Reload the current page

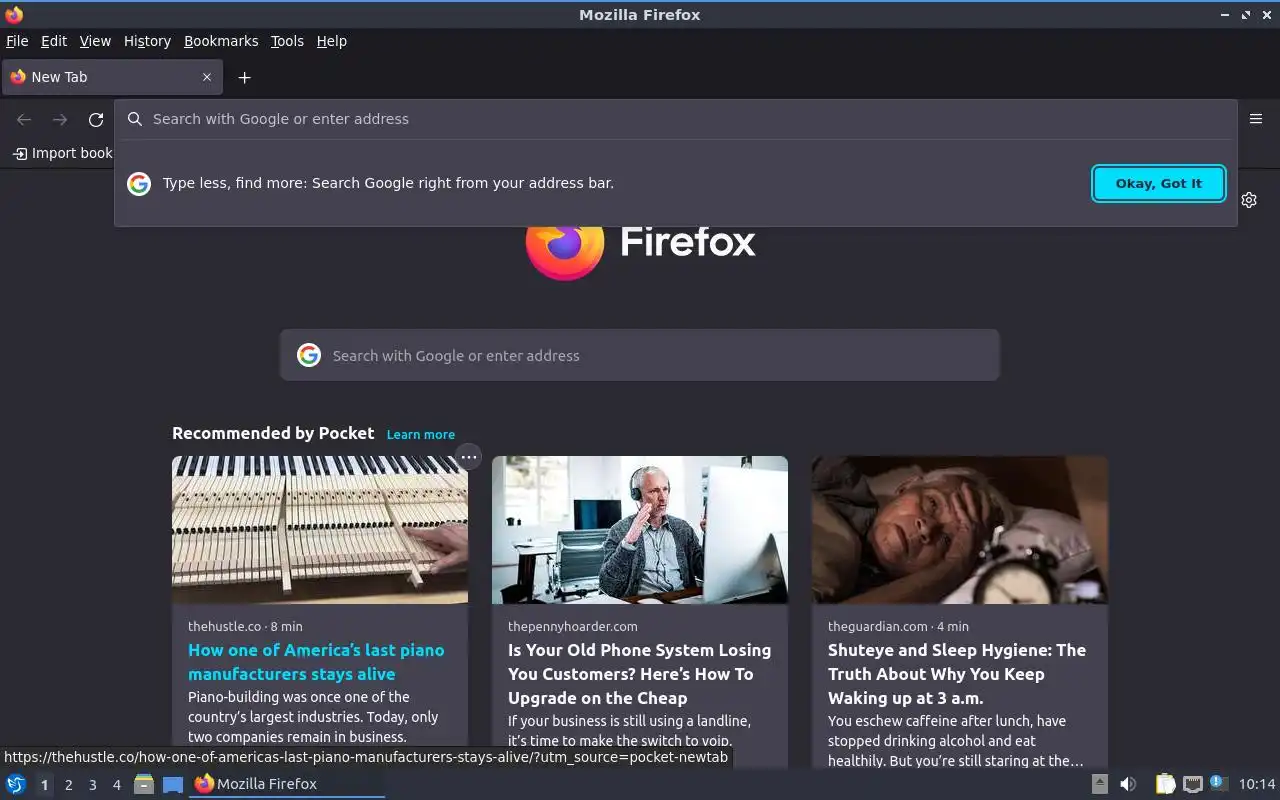coord(96,120)
